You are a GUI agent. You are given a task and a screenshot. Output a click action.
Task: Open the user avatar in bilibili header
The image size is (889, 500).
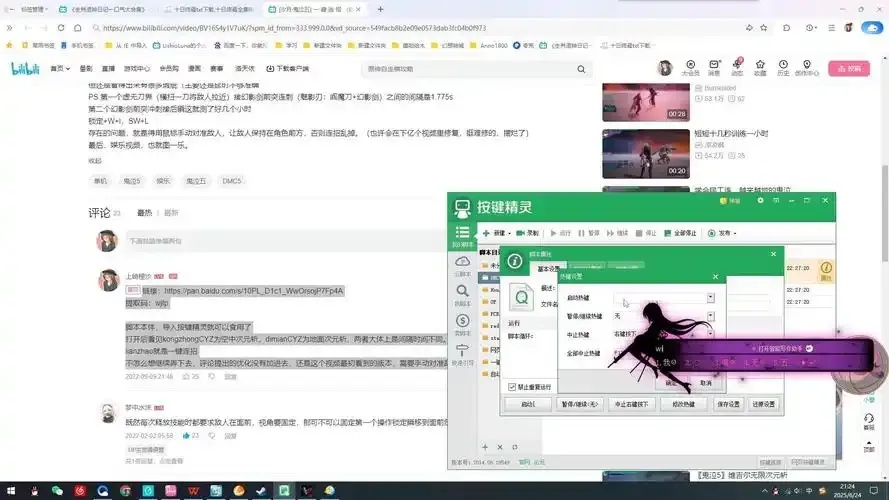tap(665, 69)
